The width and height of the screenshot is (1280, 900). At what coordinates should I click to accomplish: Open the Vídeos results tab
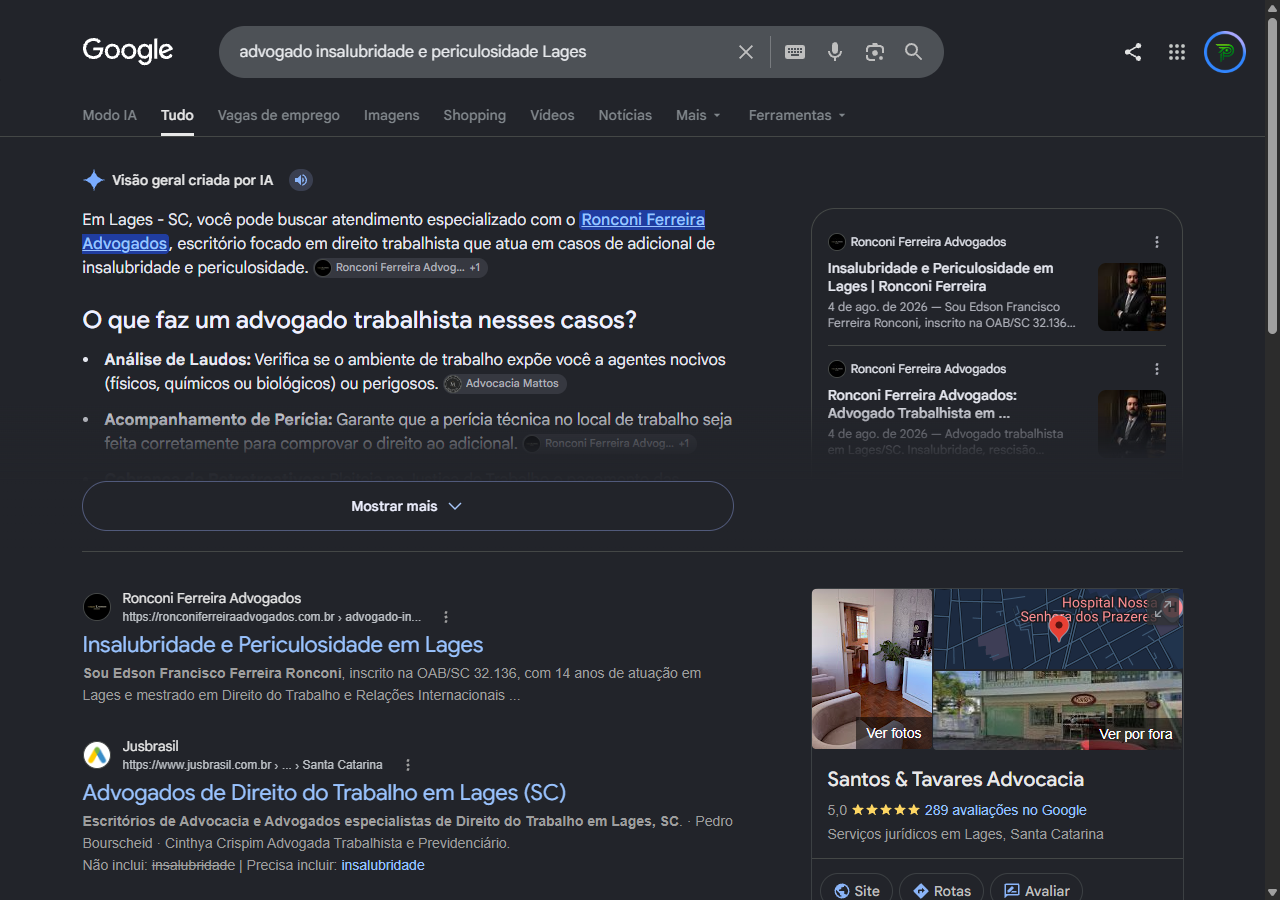pyautogui.click(x=552, y=115)
